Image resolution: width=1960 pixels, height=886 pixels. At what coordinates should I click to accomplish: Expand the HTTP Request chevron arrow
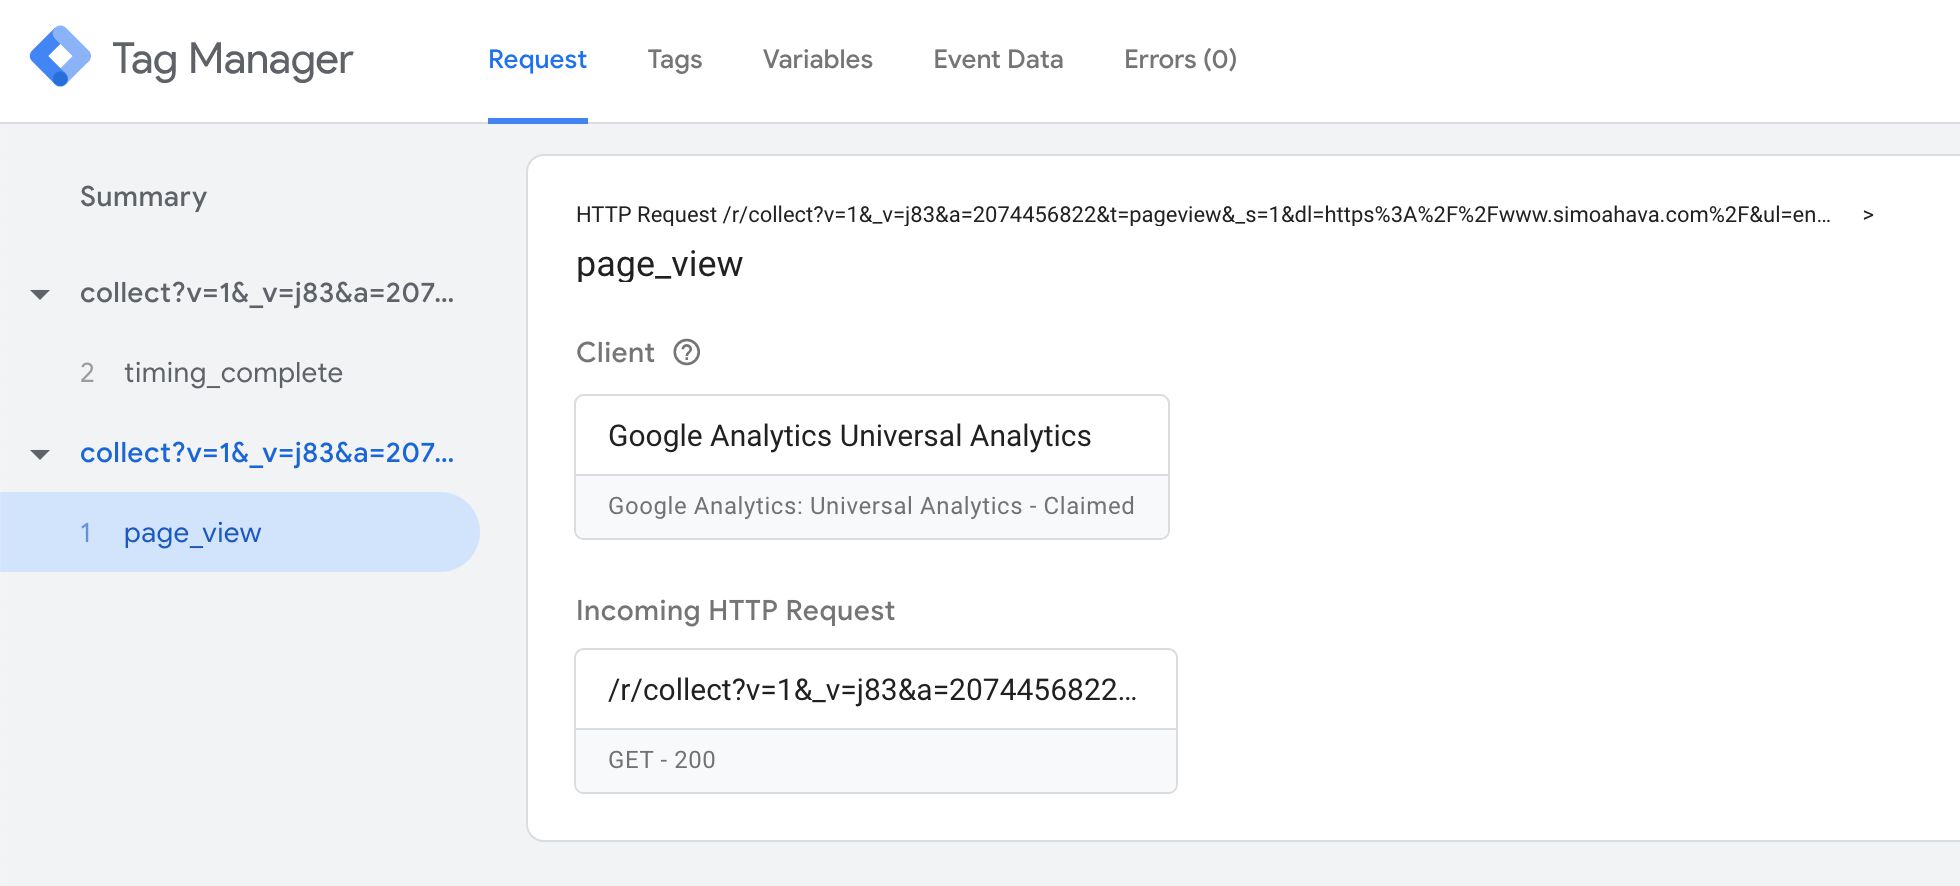click(x=1867, y=215)
